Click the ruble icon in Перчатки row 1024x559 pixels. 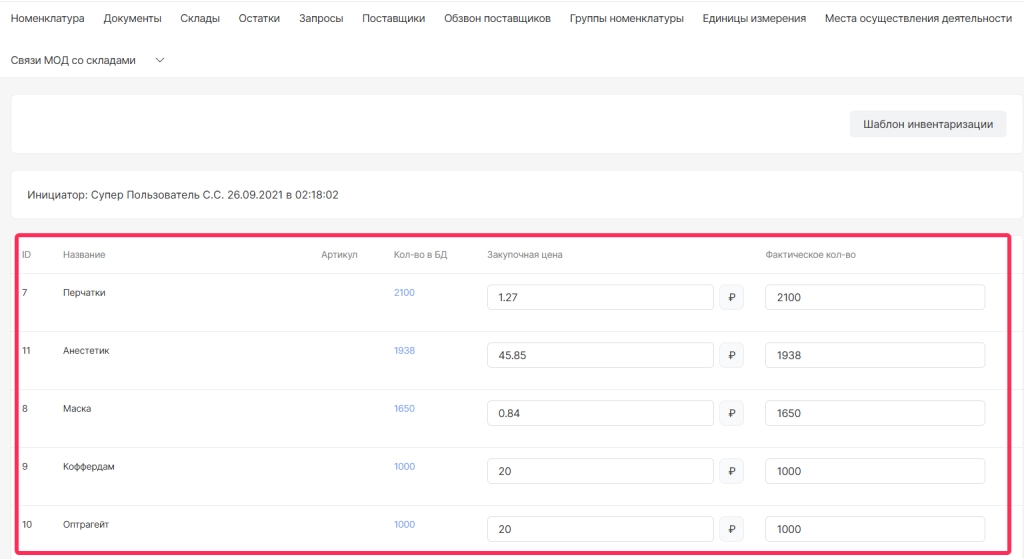click(x=731, y=297)
